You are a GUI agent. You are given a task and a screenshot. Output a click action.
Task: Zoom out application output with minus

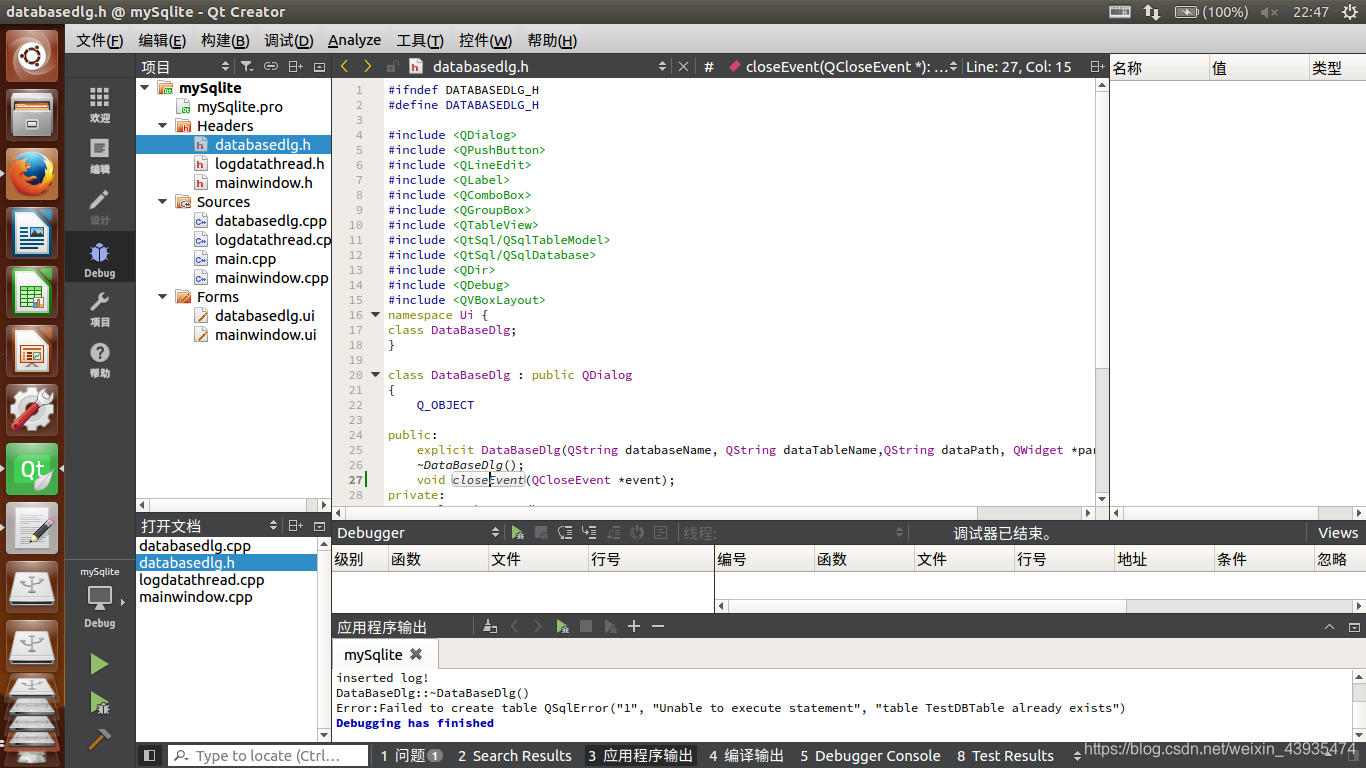(658, 626)
